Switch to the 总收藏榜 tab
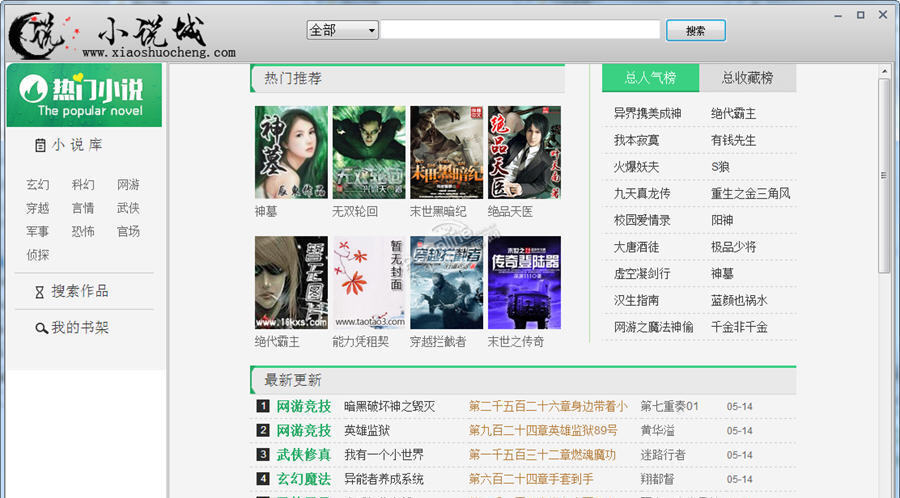The image size is (900, 498). click(x=747, y=78)
